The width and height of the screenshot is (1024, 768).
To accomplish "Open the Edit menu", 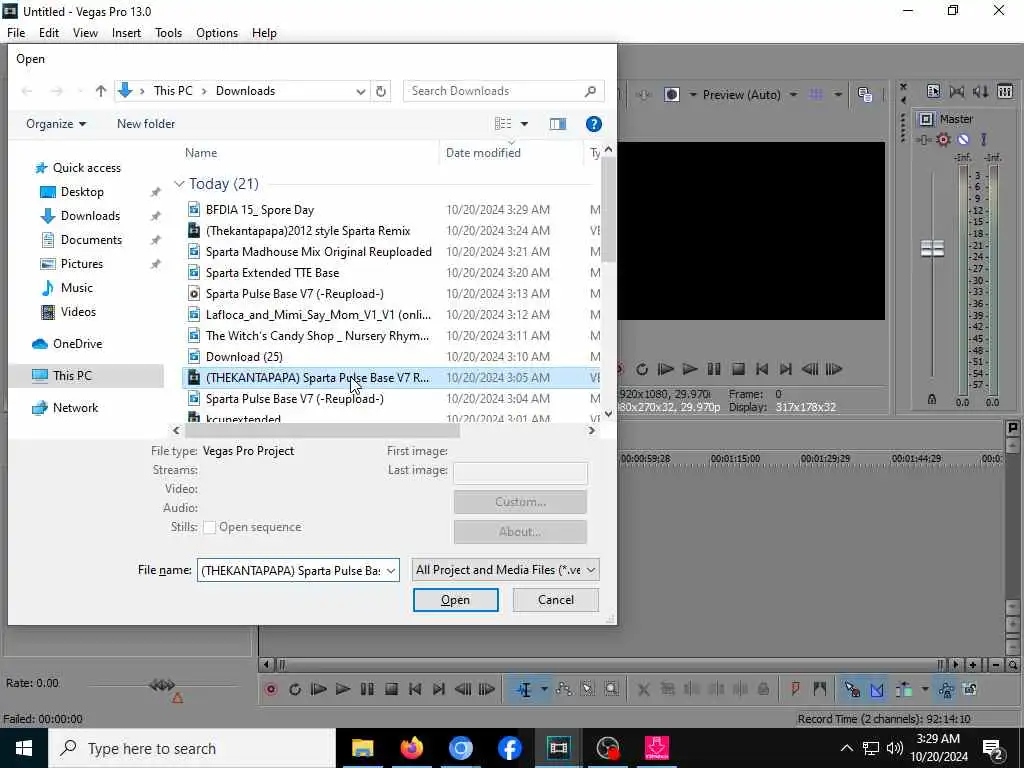I will click(48, 33).
